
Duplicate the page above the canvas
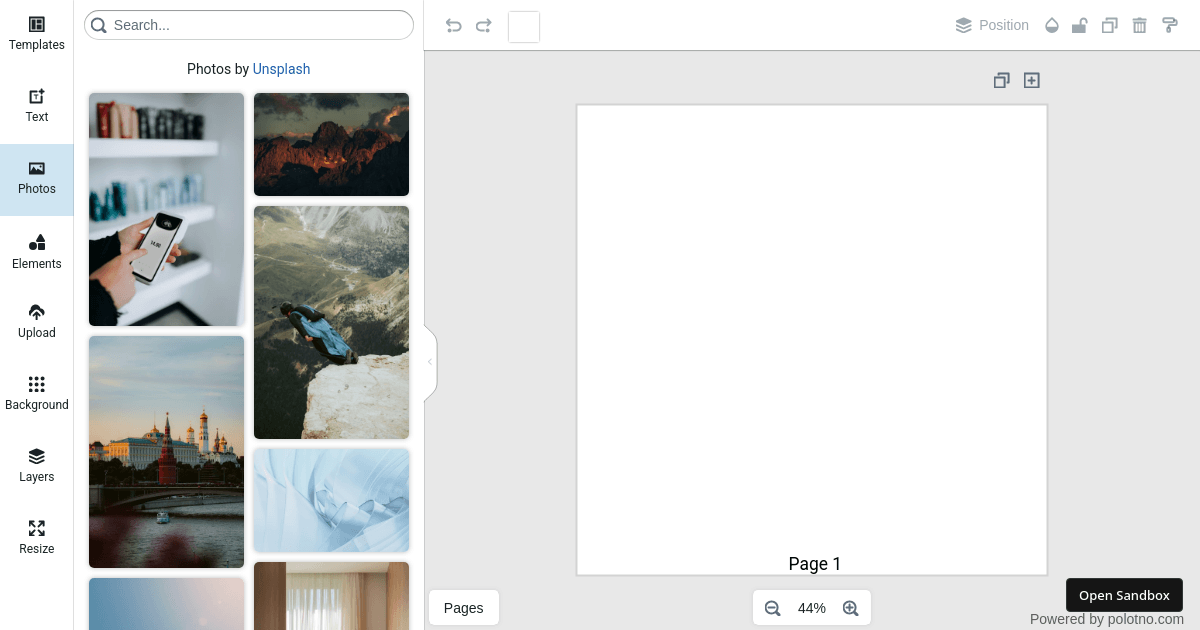pos(1001,80)
